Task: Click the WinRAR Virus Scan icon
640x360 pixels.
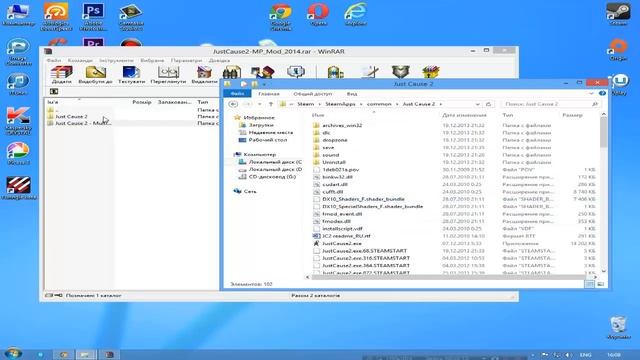Action: (x=335, y=72)
